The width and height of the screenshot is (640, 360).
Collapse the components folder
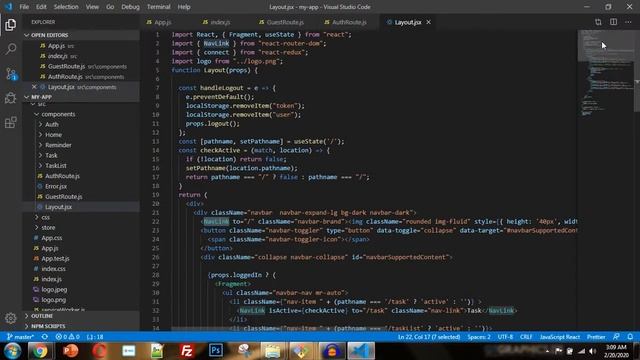coord(58,114)
